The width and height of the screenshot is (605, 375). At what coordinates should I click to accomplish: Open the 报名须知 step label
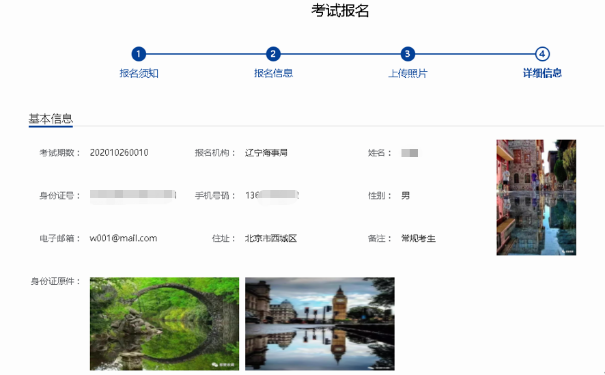(139, 73)
